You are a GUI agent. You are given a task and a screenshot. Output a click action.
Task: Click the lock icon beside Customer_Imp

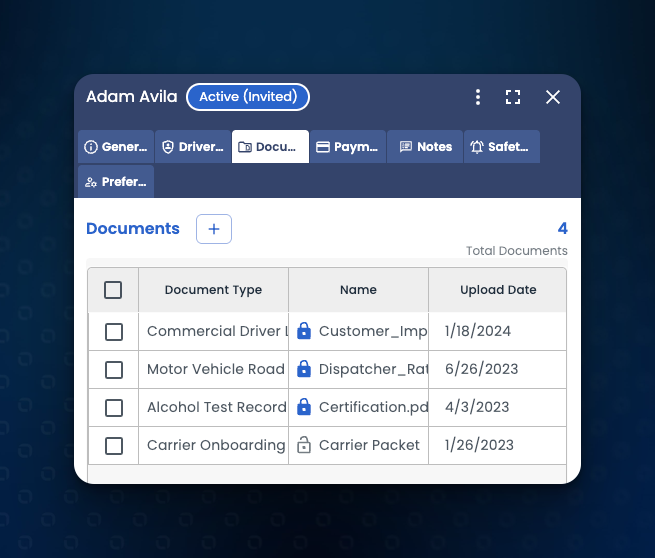tap(304, 331)
